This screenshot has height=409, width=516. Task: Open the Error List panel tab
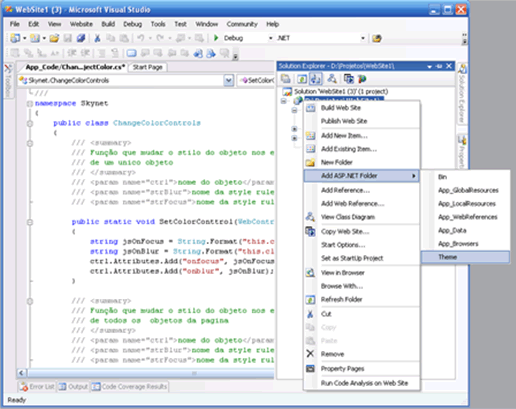tap(37, 387)
